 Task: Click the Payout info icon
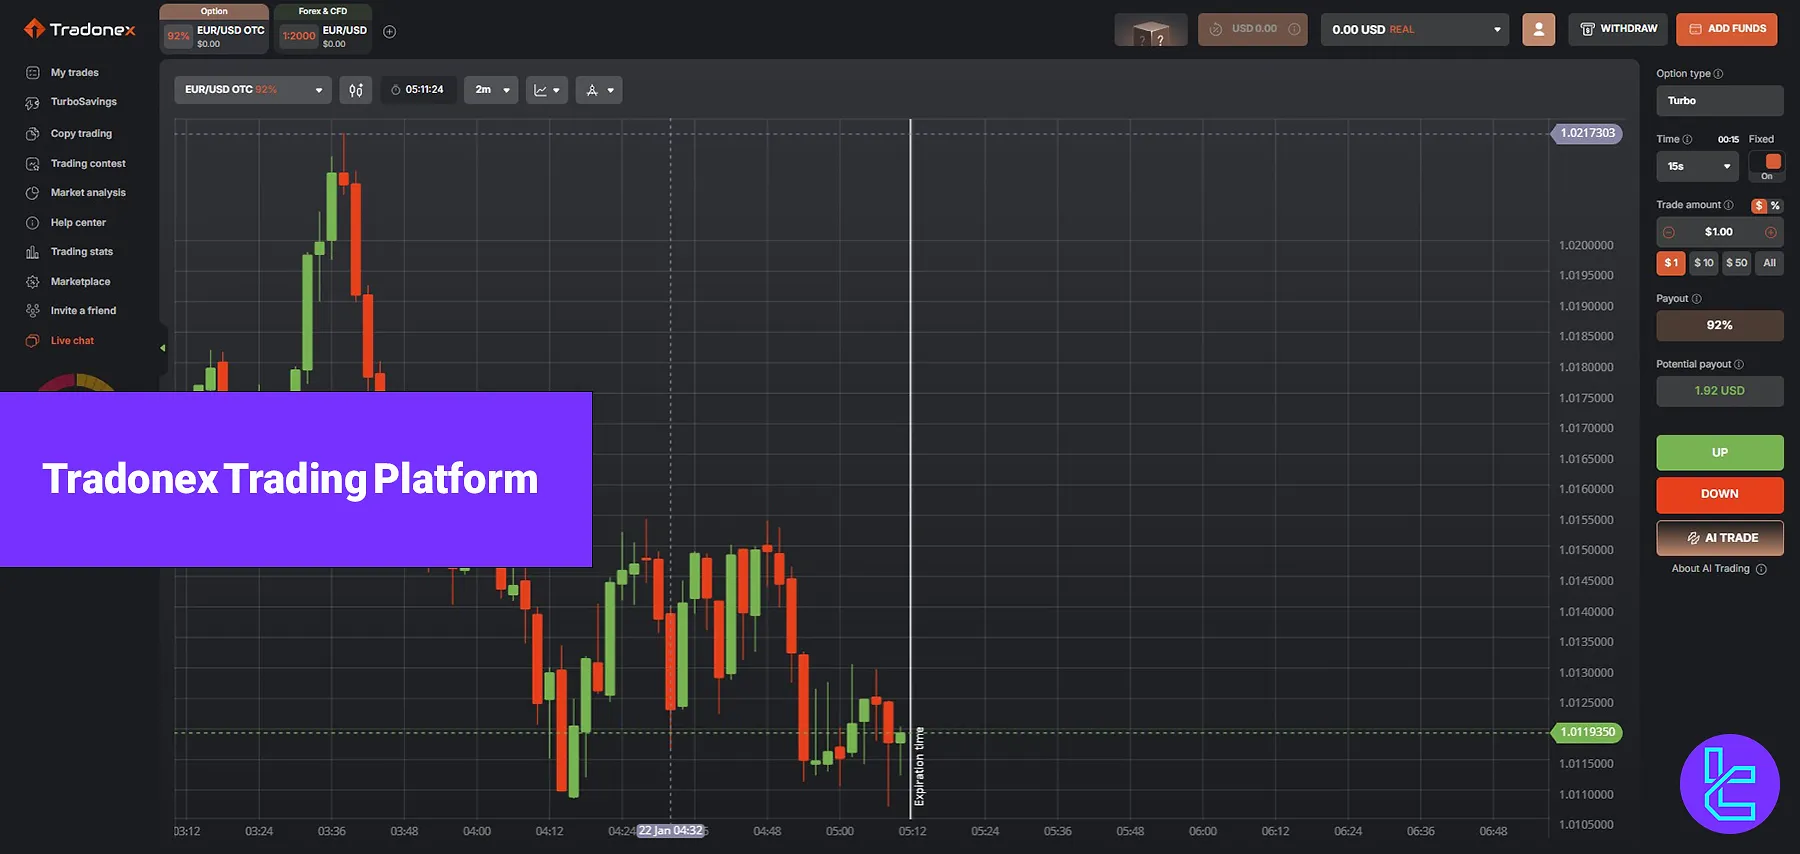coord(1696,299)
